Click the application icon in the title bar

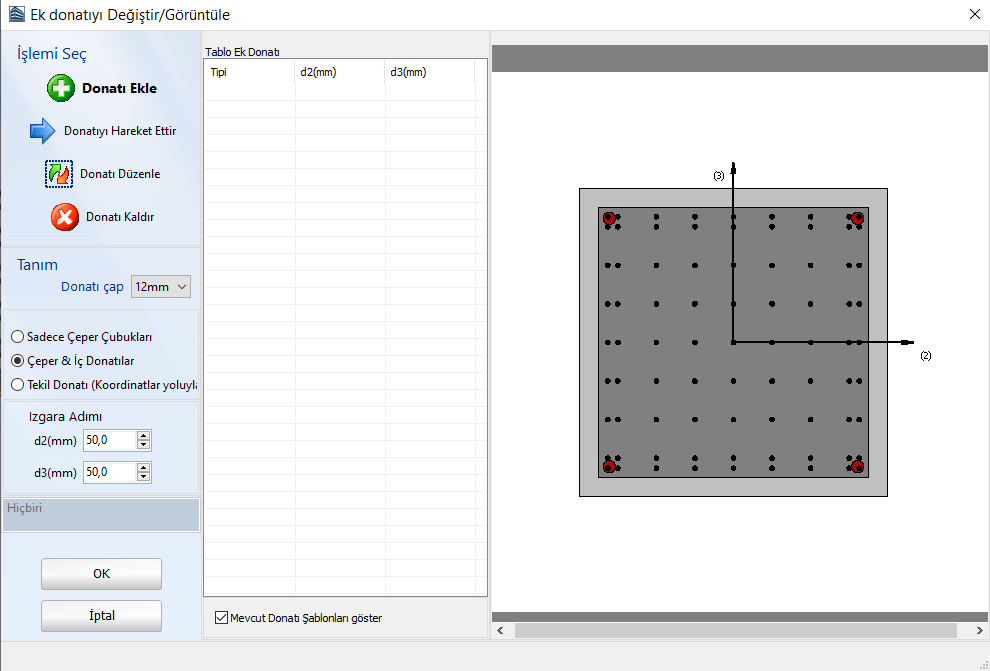14,14
